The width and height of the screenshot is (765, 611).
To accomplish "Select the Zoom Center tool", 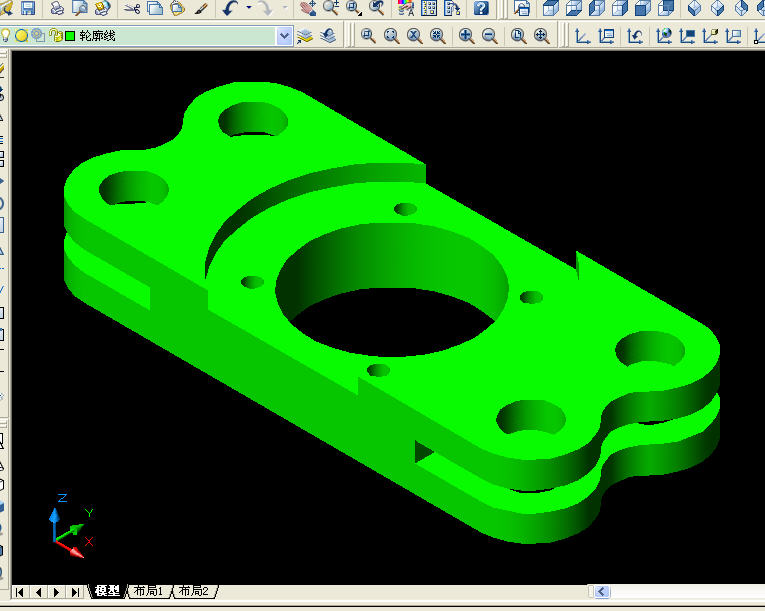I will 438,36.
